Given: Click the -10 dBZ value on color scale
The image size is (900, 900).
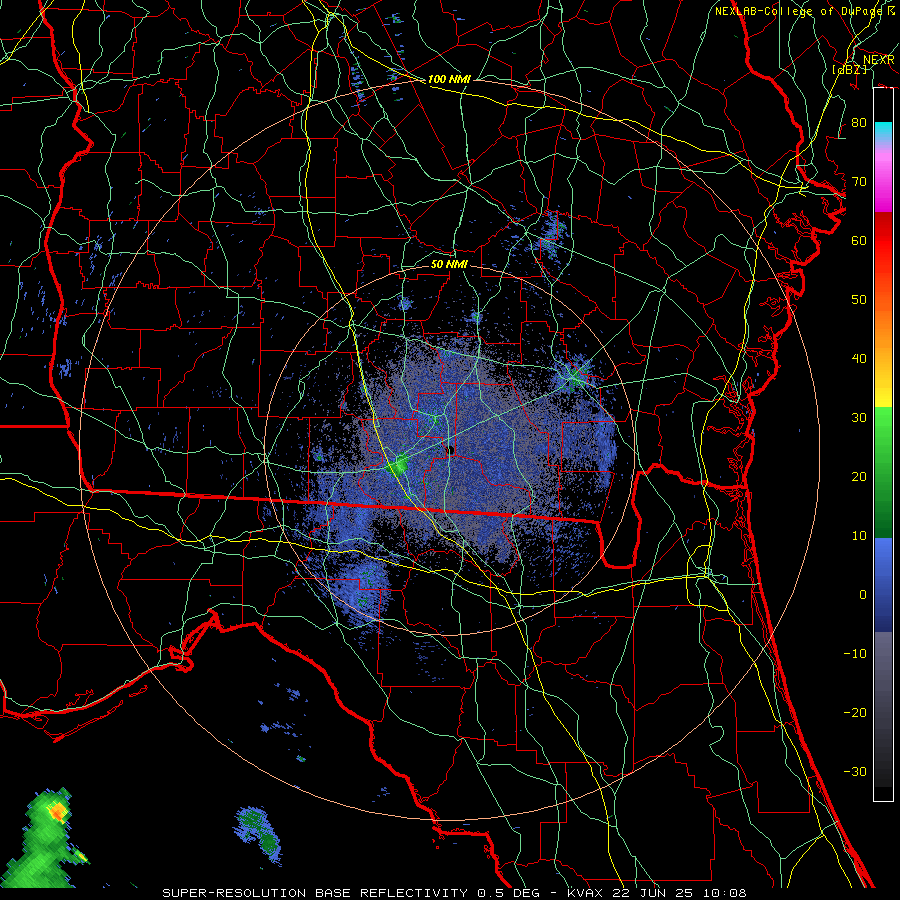Looking at the screenshot, I should (x=855, y=654).
